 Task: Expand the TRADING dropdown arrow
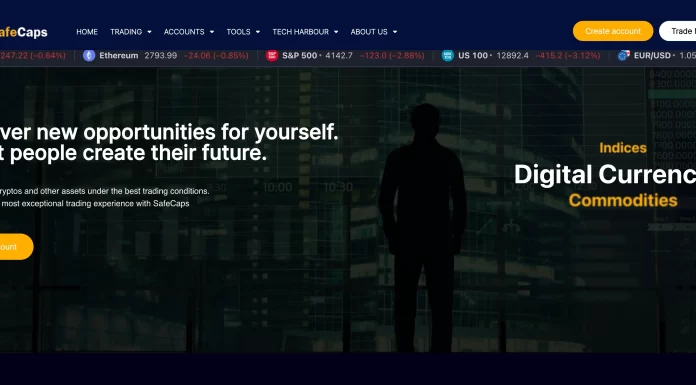[149, 32]
